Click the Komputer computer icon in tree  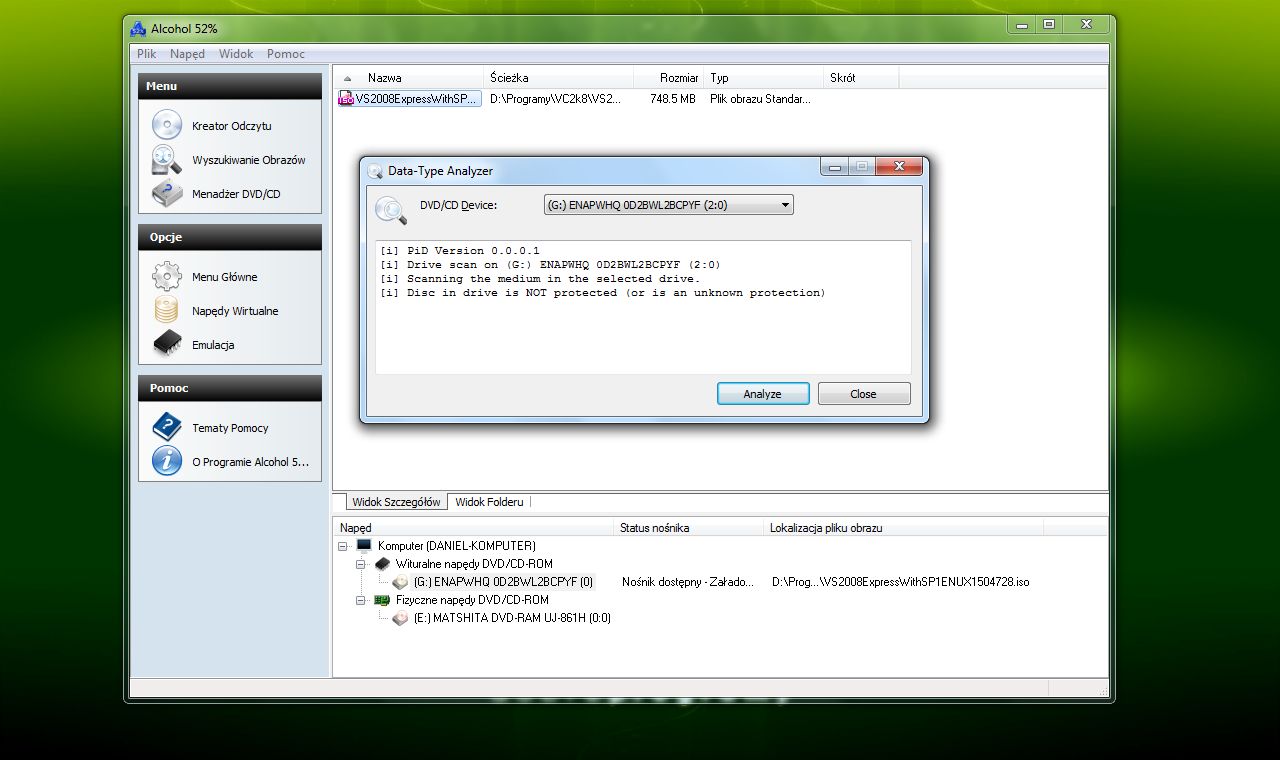pyautogui.click(x=364, y=546)
